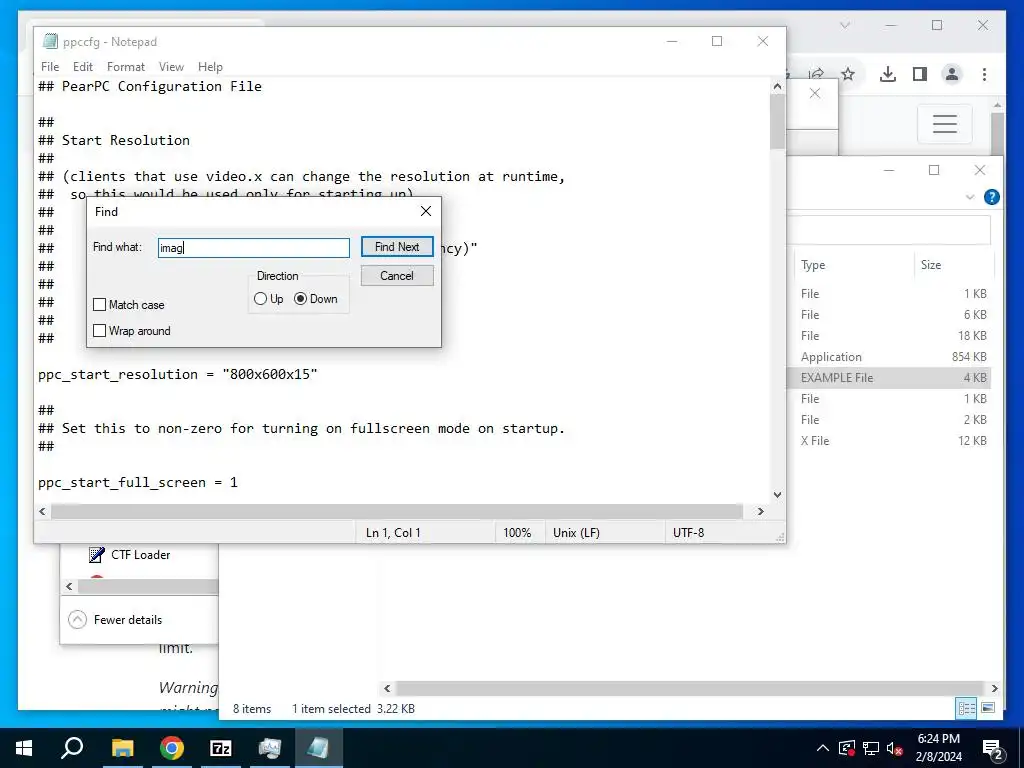
Task: Click Notepad horizontal scroll left arrow
Action: 42,511
